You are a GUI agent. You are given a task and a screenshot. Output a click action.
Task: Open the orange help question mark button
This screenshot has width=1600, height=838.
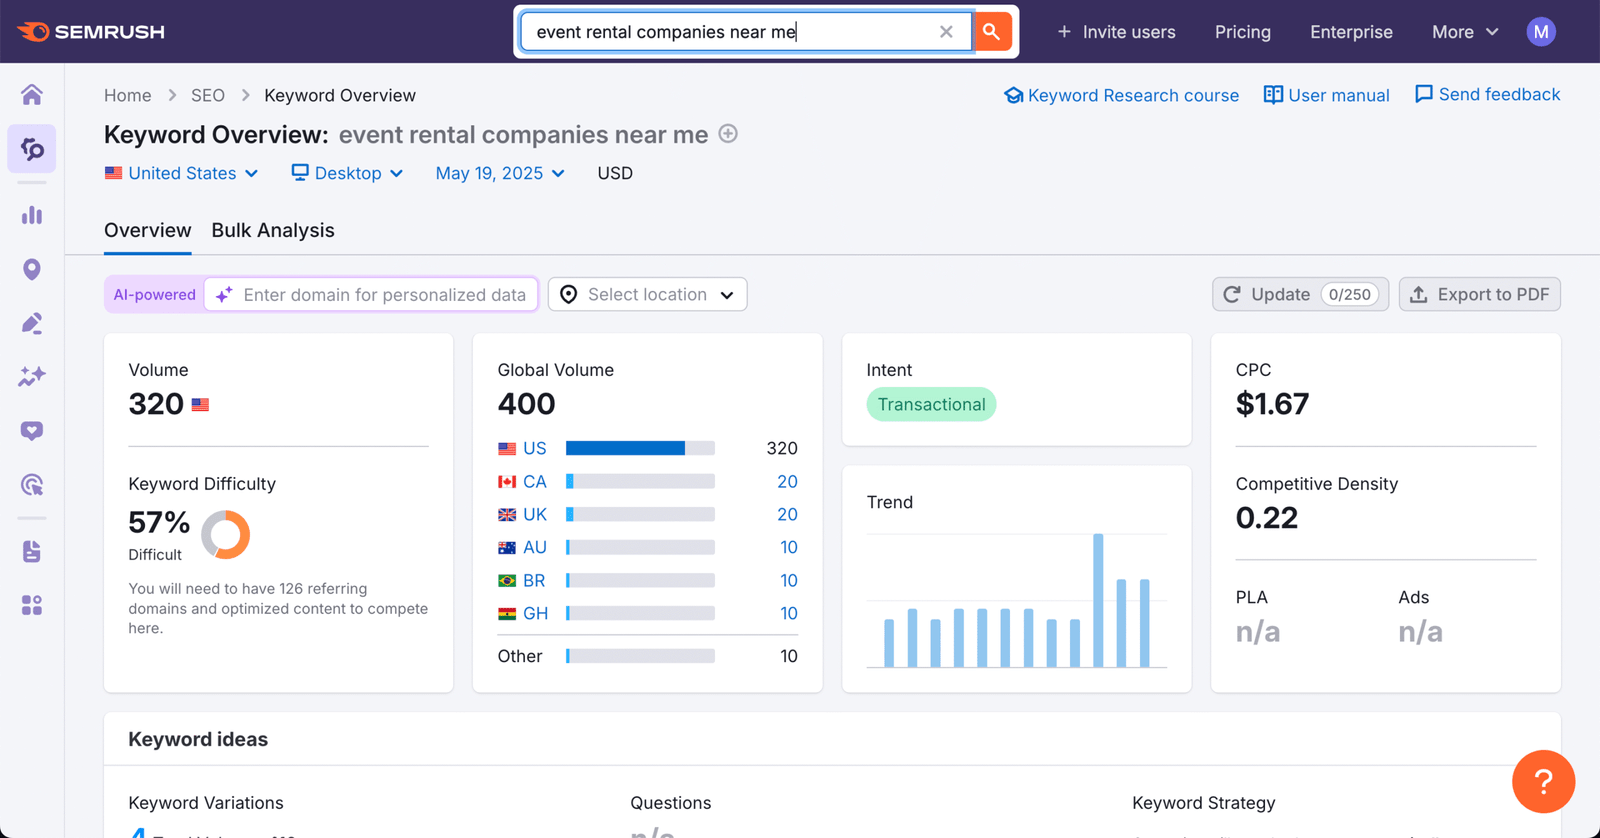tap(1543, 782)
